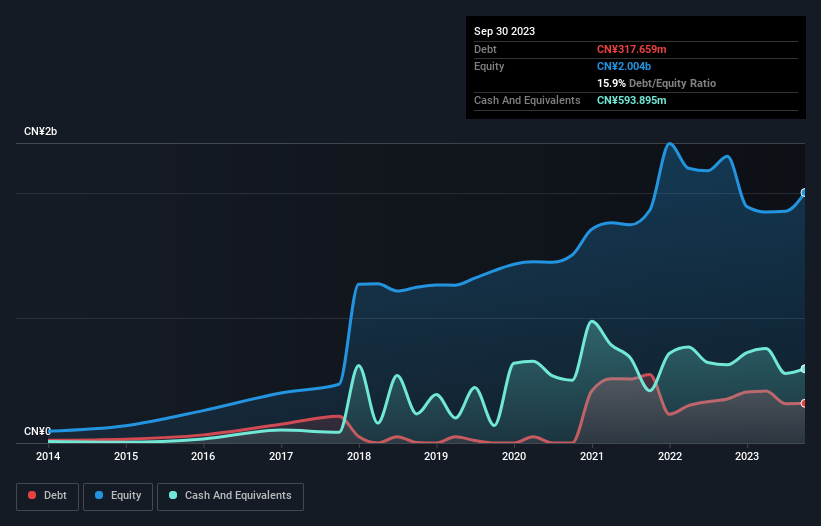Click the CN¥2b y-axis label
This screenshot has height=526, width=821.
(40, 131)
